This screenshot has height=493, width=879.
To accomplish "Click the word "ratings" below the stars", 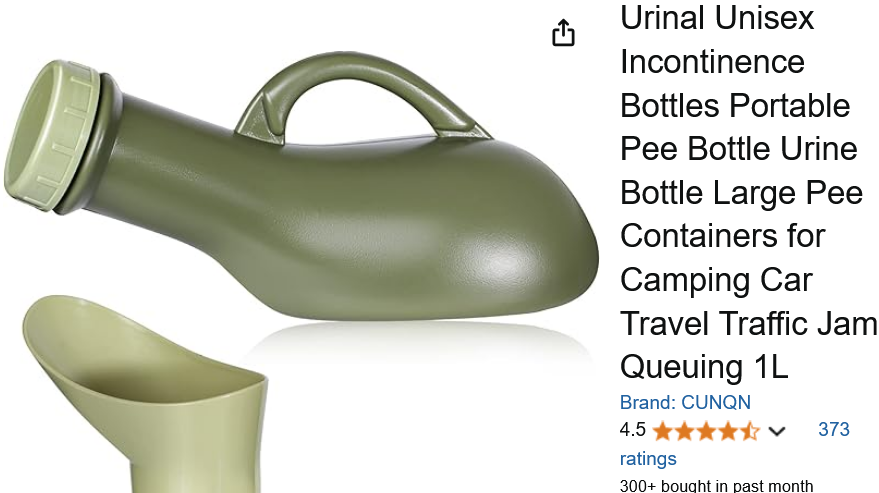I will click(648, 459).
